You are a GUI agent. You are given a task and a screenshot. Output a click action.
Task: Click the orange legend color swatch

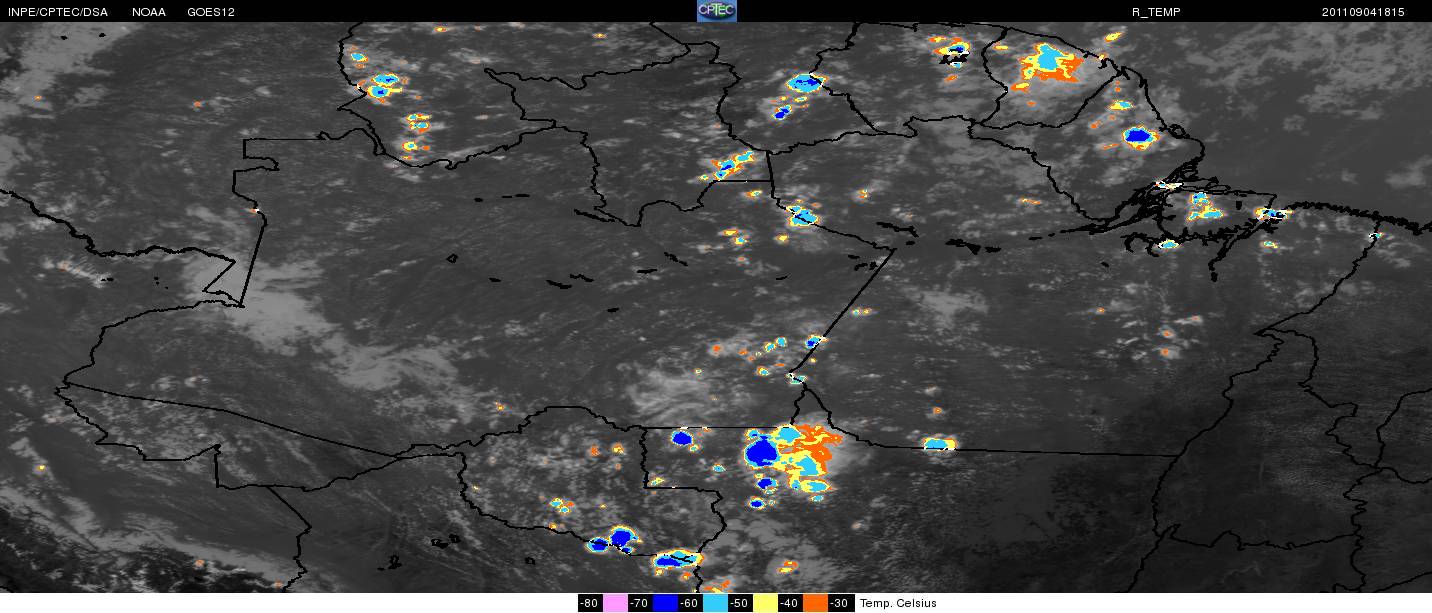coord(815,603)
